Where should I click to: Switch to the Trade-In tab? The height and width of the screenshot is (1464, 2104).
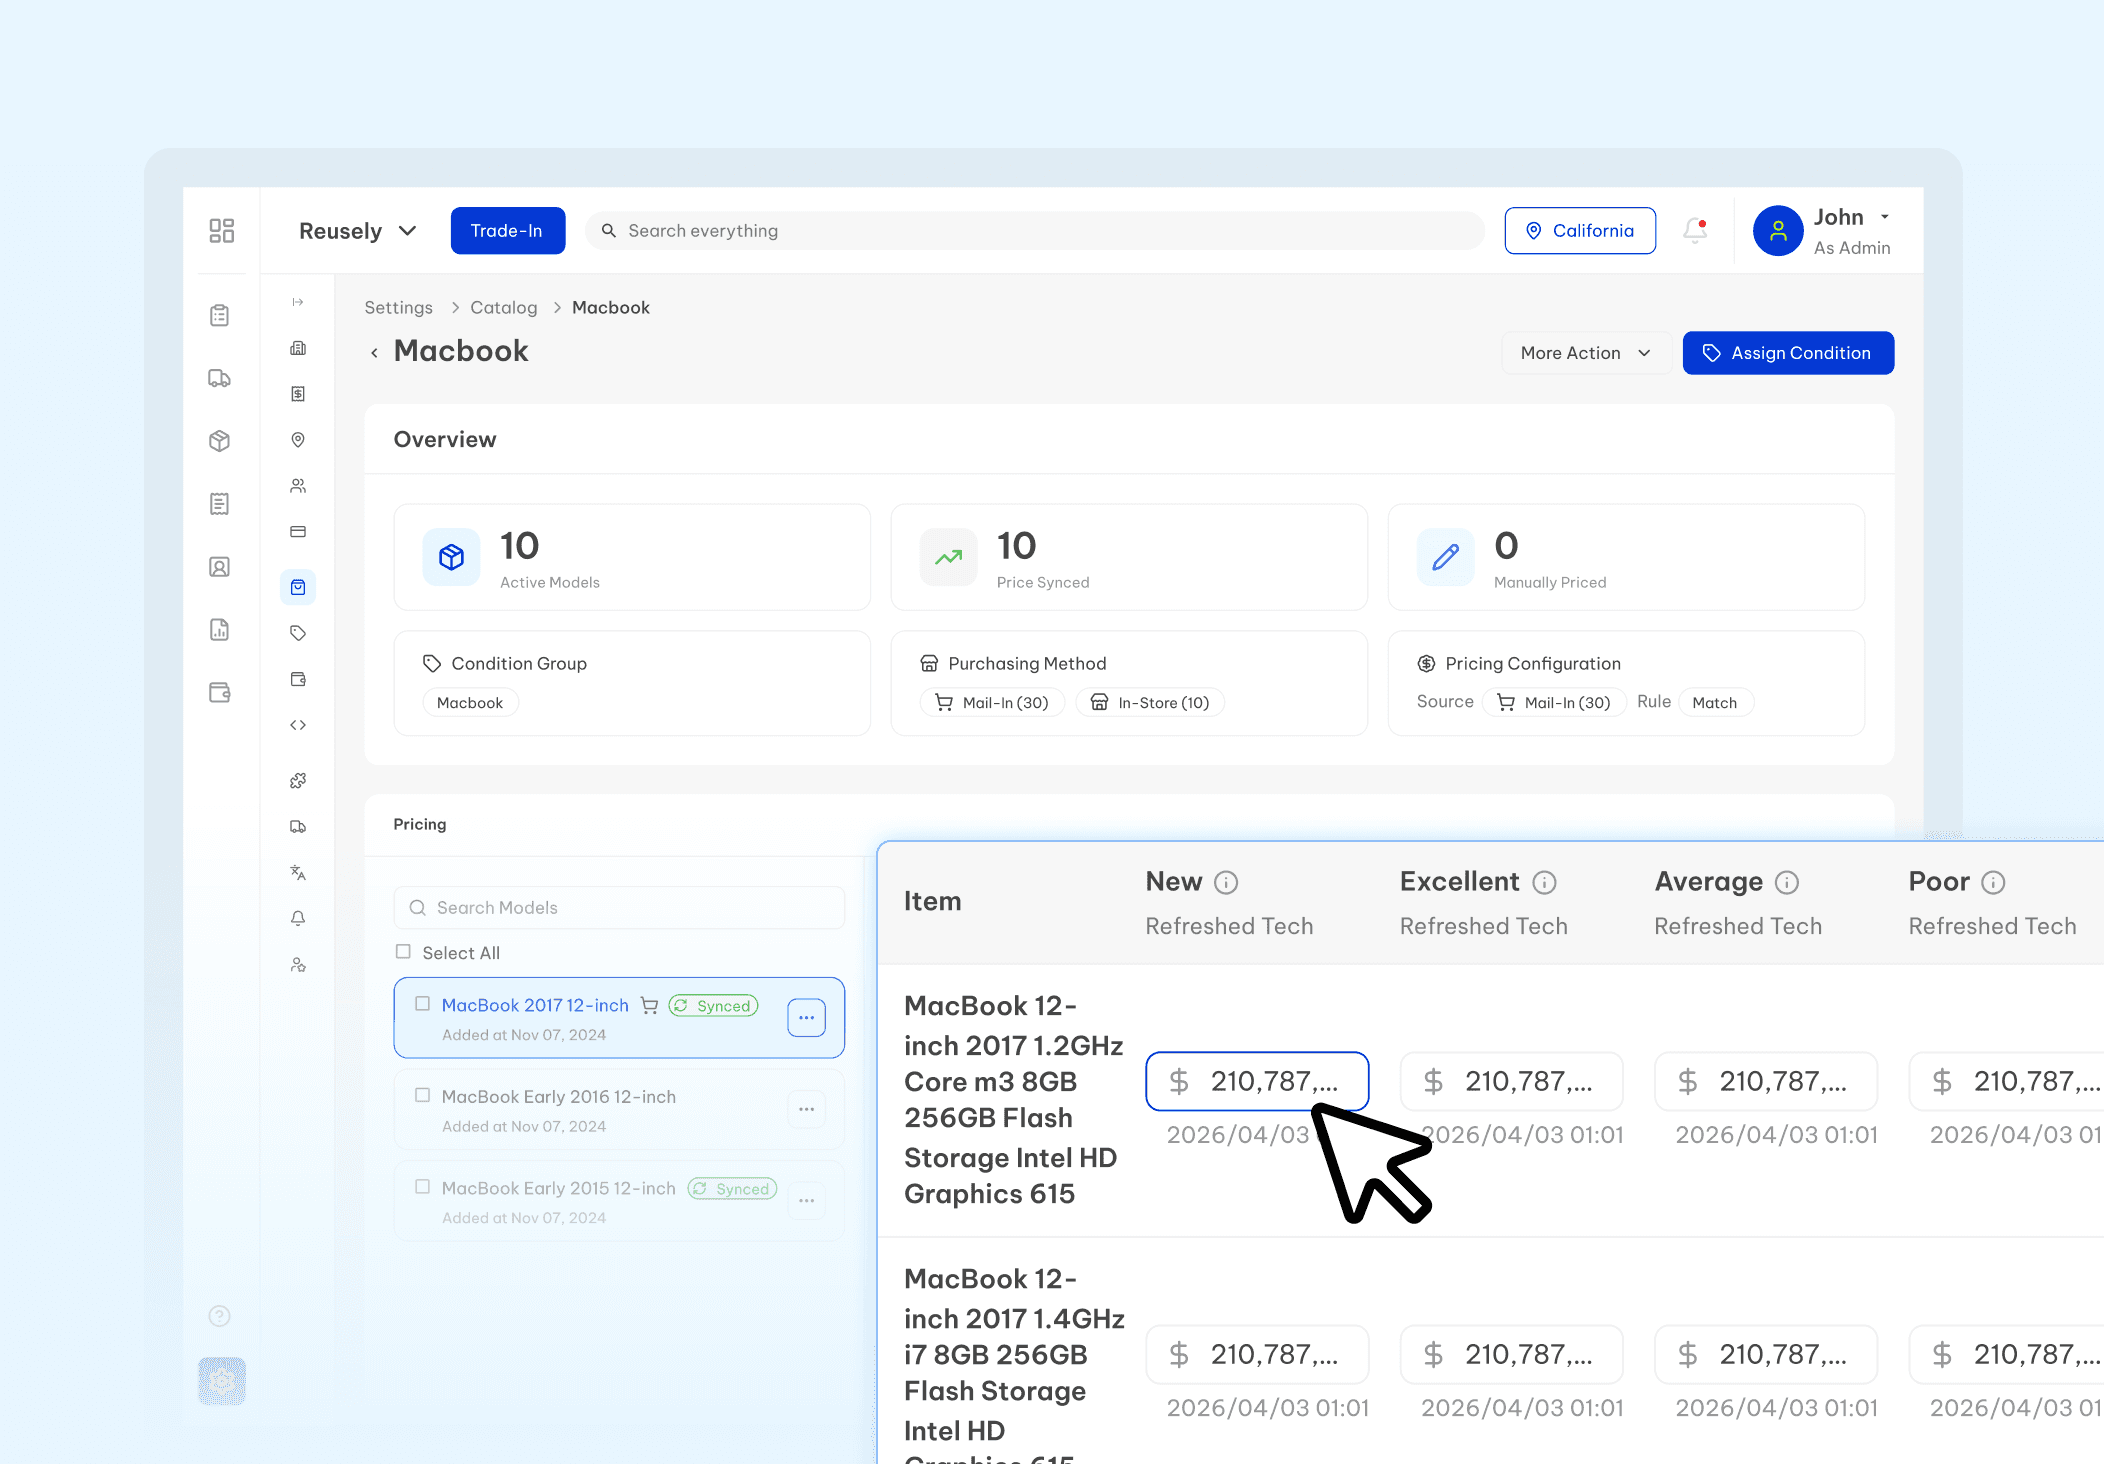[x=507, y=231]
